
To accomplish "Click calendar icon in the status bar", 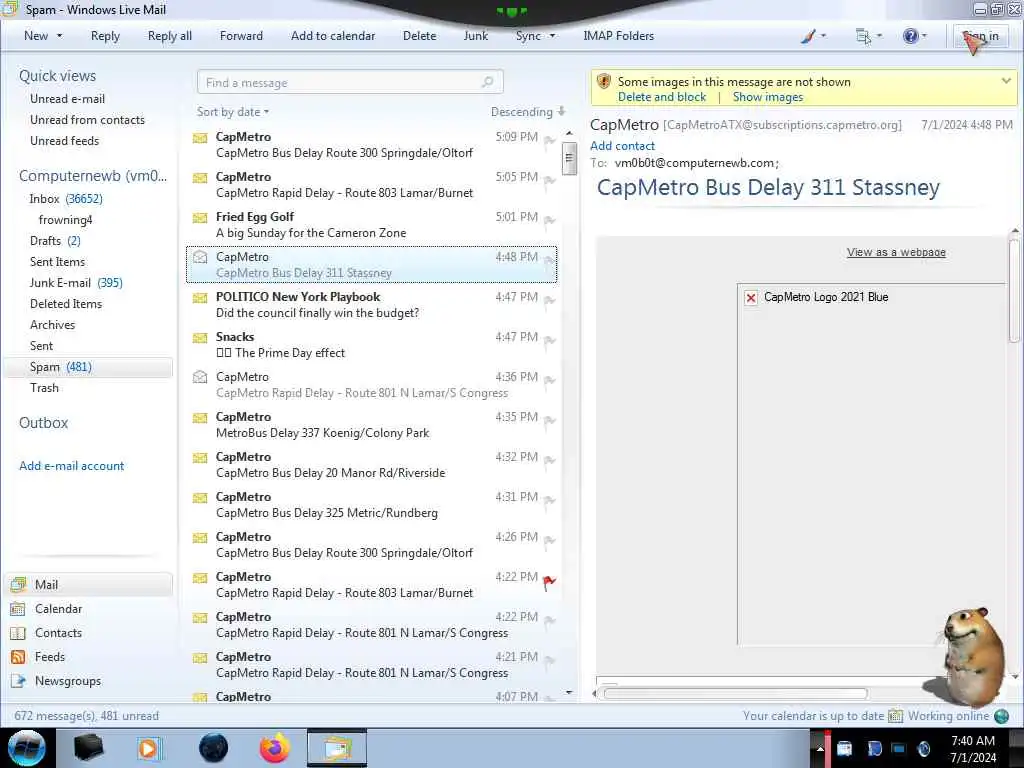I will pos(895,716).
